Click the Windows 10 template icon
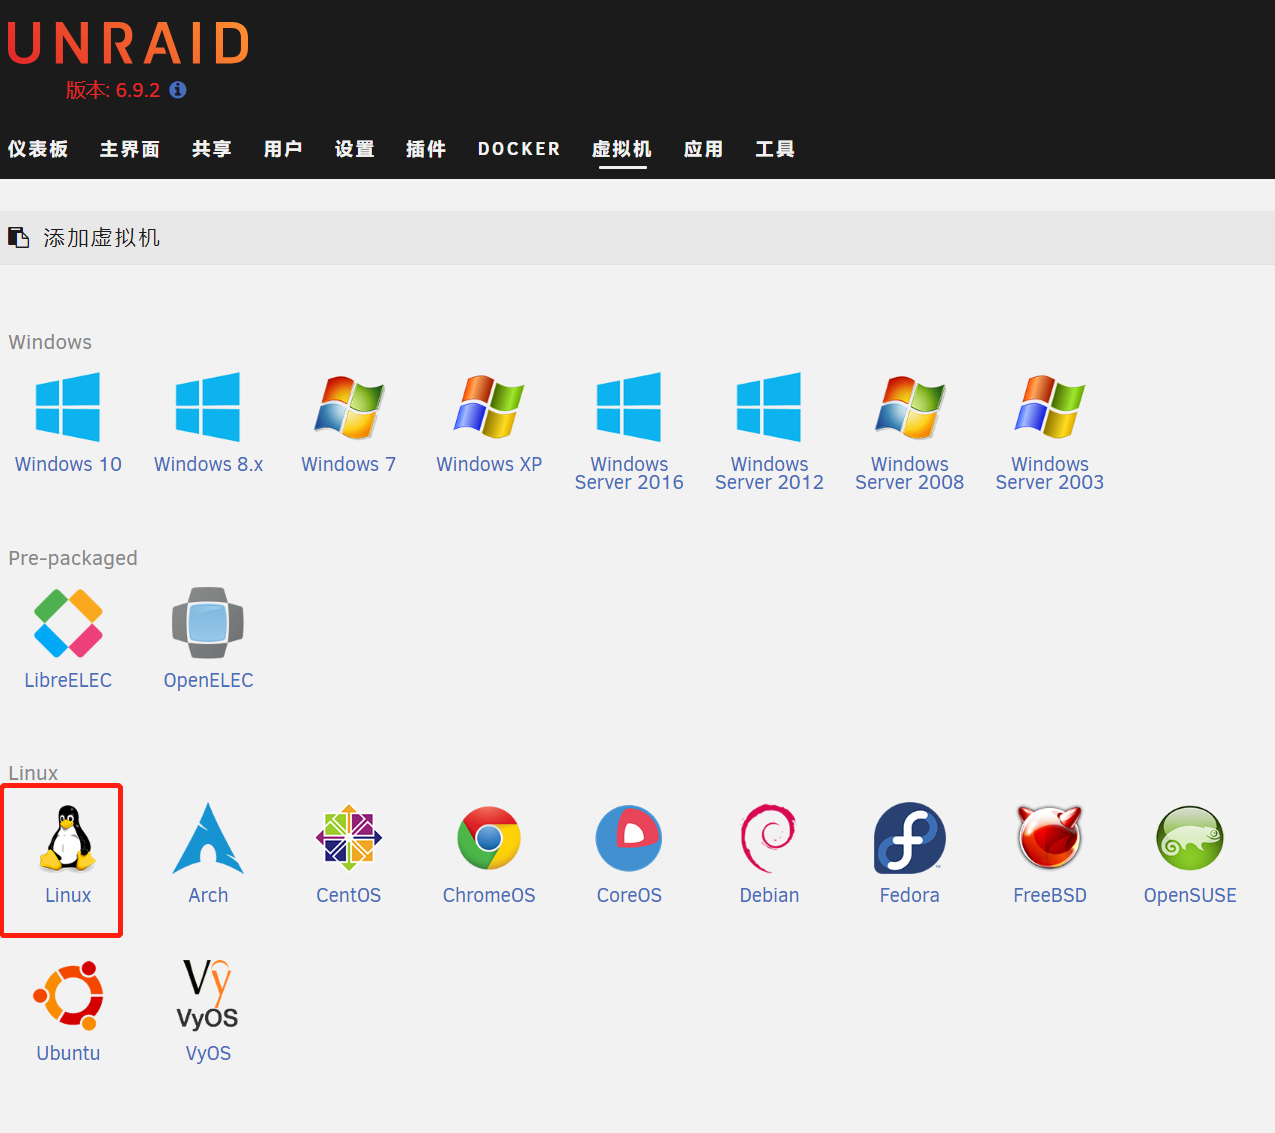This screenshot has width=1275, height=1133. tap(68, 407)
